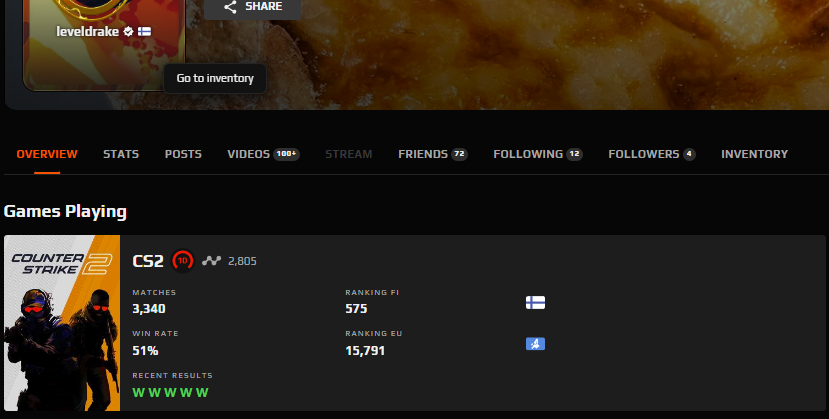This screenshot has height=419, width=829.
Task: Click the 15,791 EU ranking value
Action: click(365, 351)
